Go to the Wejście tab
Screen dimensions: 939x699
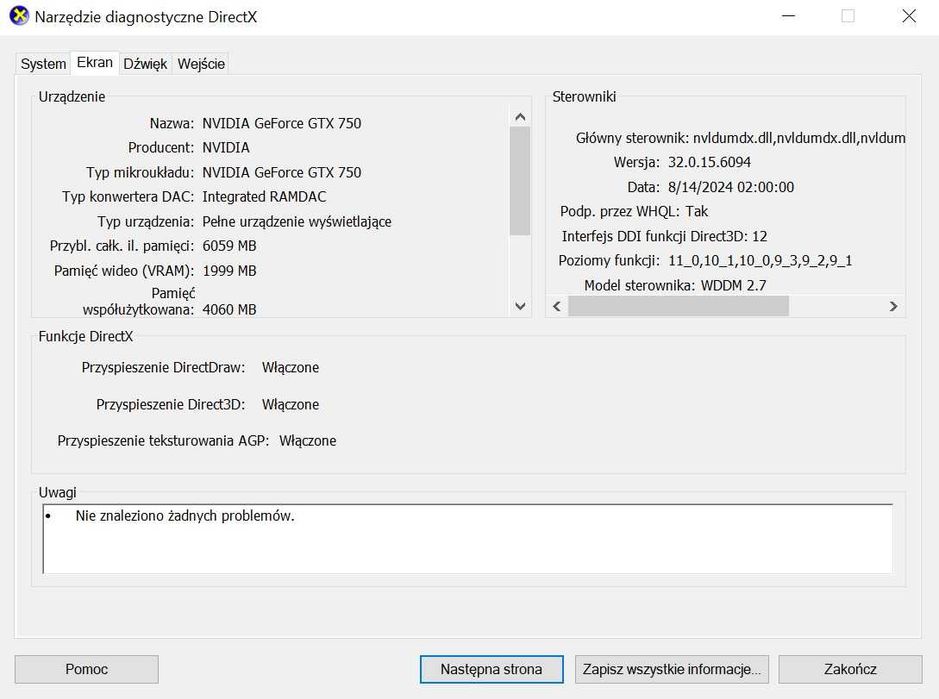201,63
